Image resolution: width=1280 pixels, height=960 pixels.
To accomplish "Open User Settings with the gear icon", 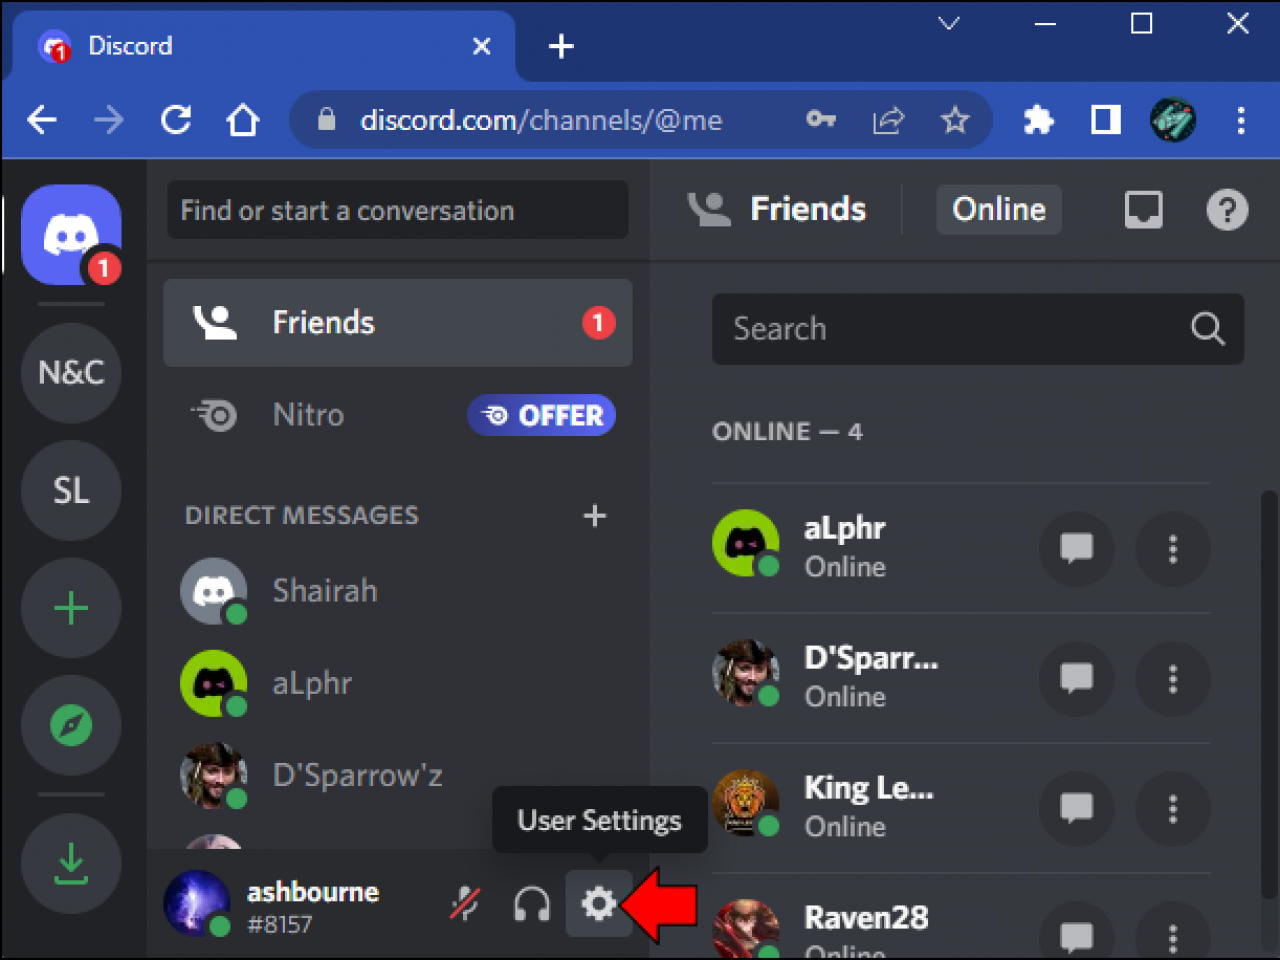I will (x=598, y=903).
